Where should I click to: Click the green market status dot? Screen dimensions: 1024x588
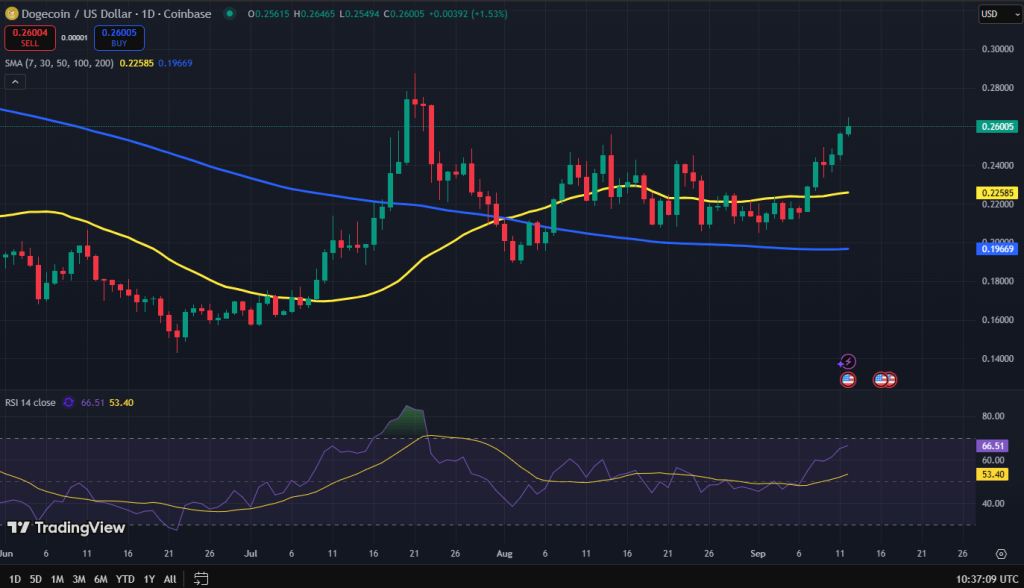(x=229, y=14)
